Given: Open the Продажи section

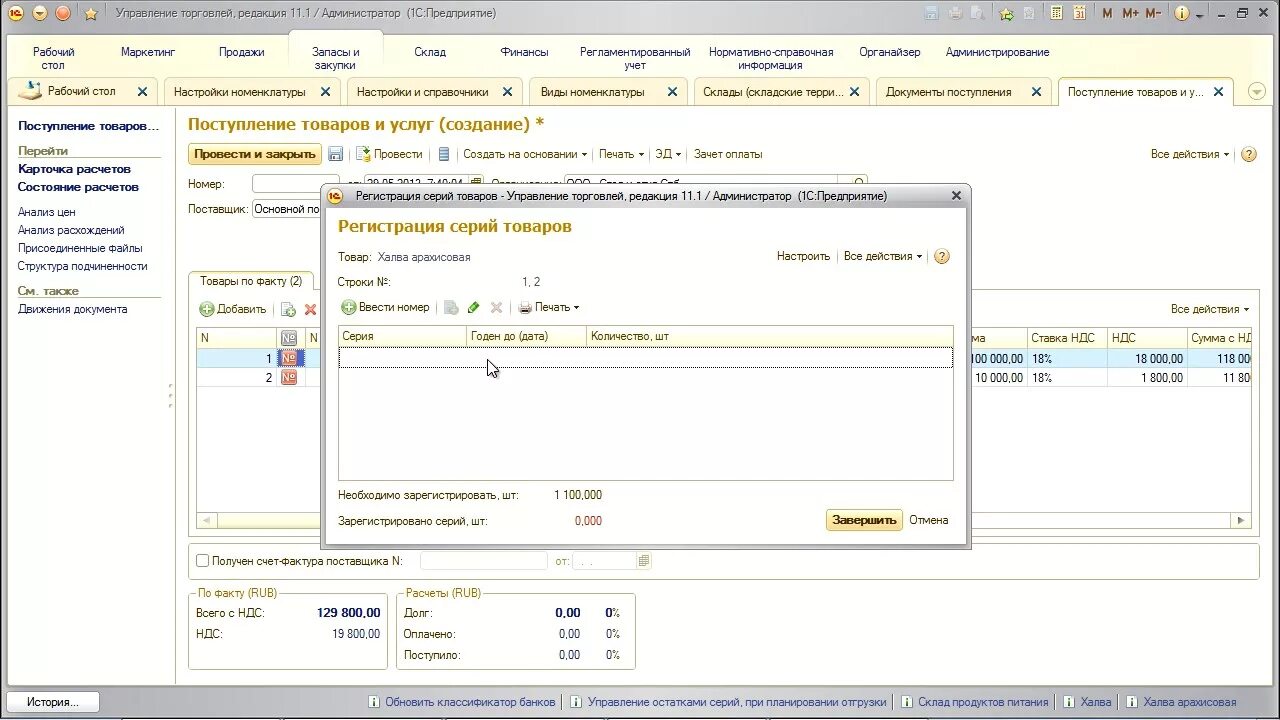Looking at the screenshot, I should [242, 52].
